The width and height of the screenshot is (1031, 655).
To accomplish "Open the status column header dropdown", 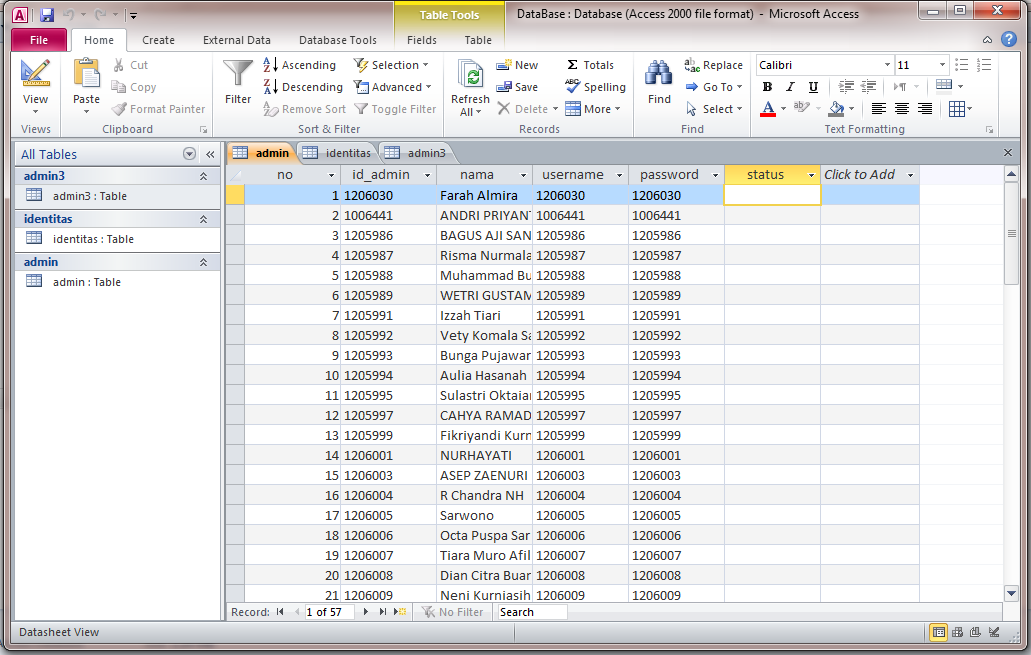I will [811, 175].
